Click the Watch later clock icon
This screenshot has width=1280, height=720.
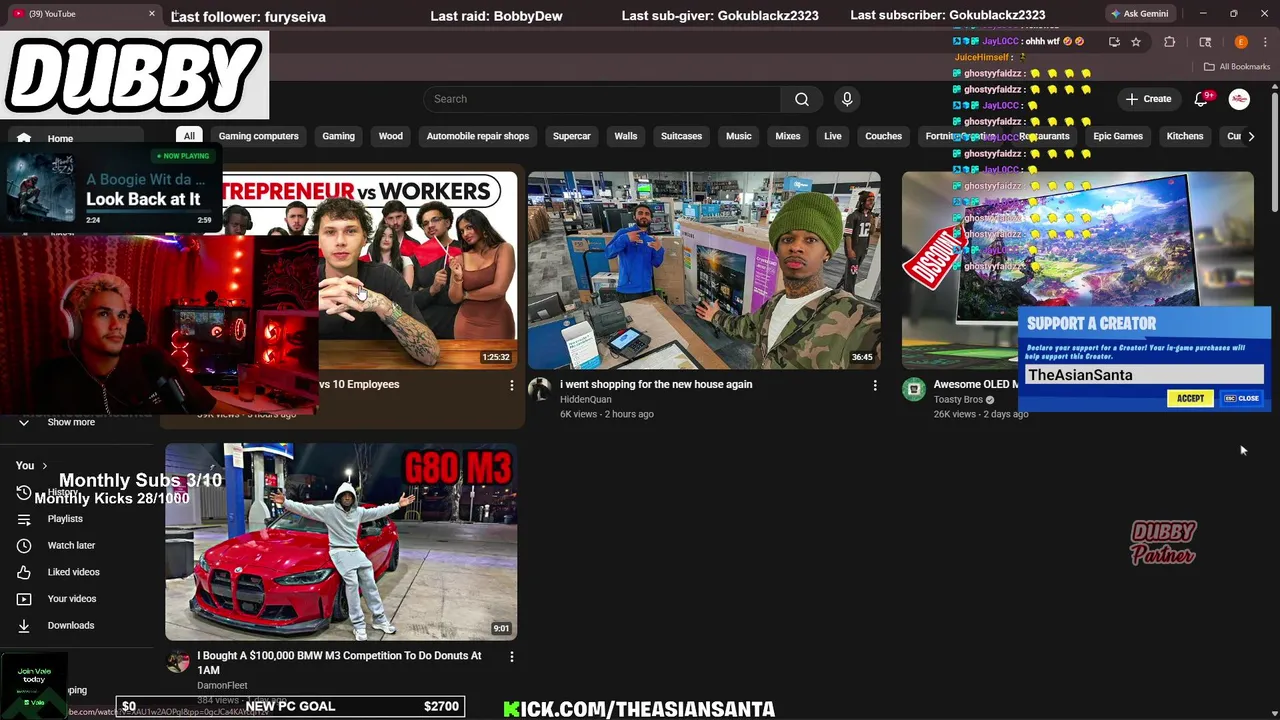[x=24, y=545]
